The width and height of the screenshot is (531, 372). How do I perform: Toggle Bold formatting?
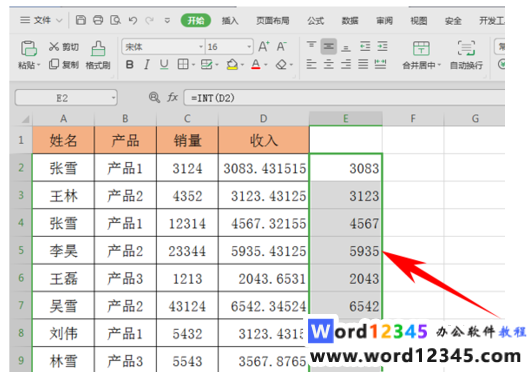[x=129, y=64]
